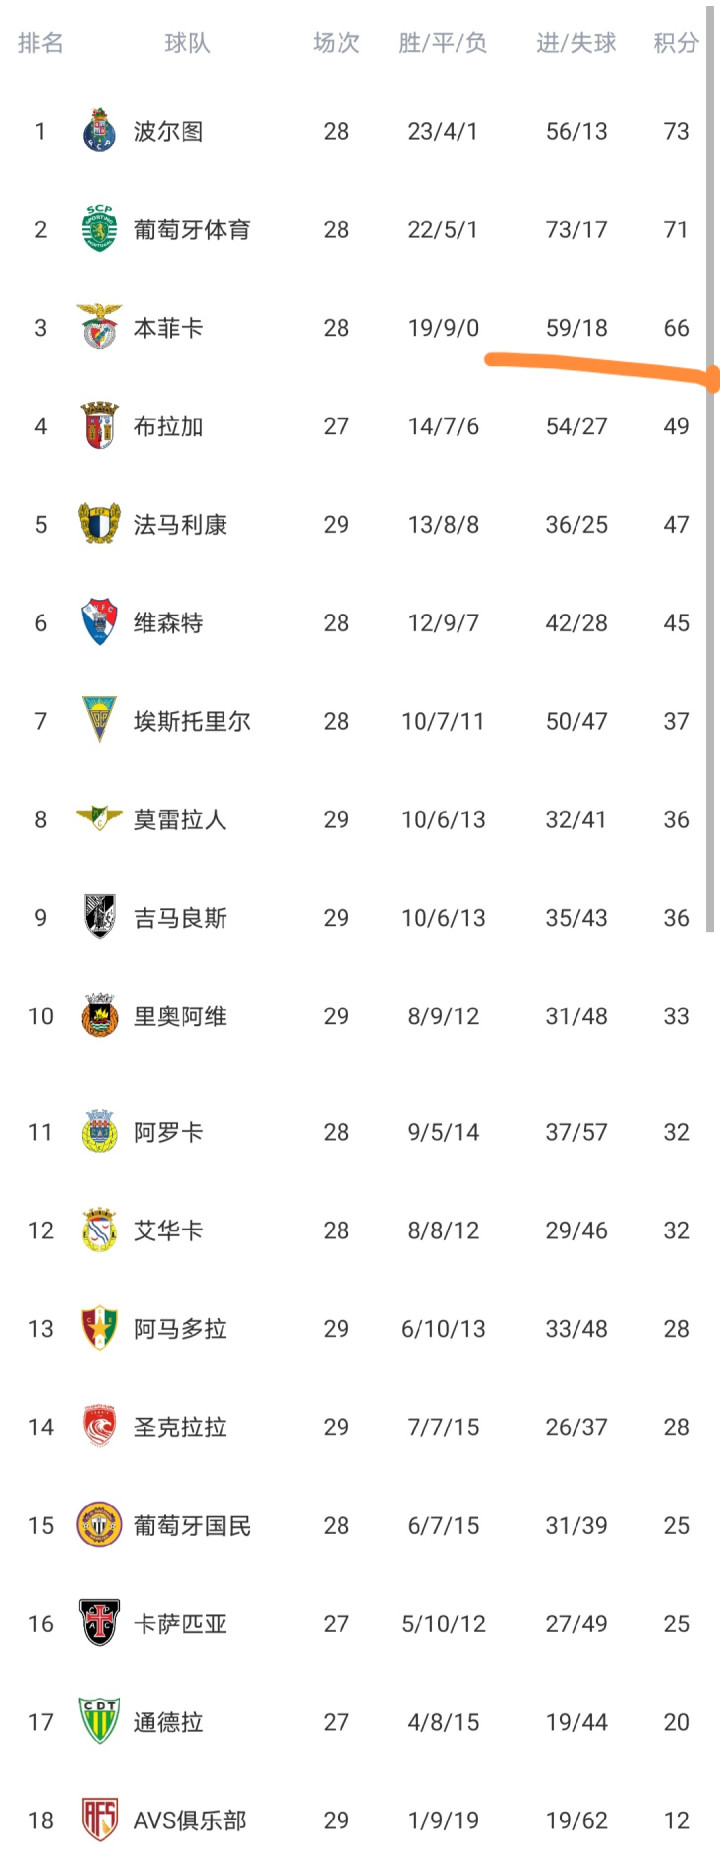Tap the Famalicão (法马利康) crest icon
The height and width of the screenshot is (1852, 720).
(x=99, y=524)
